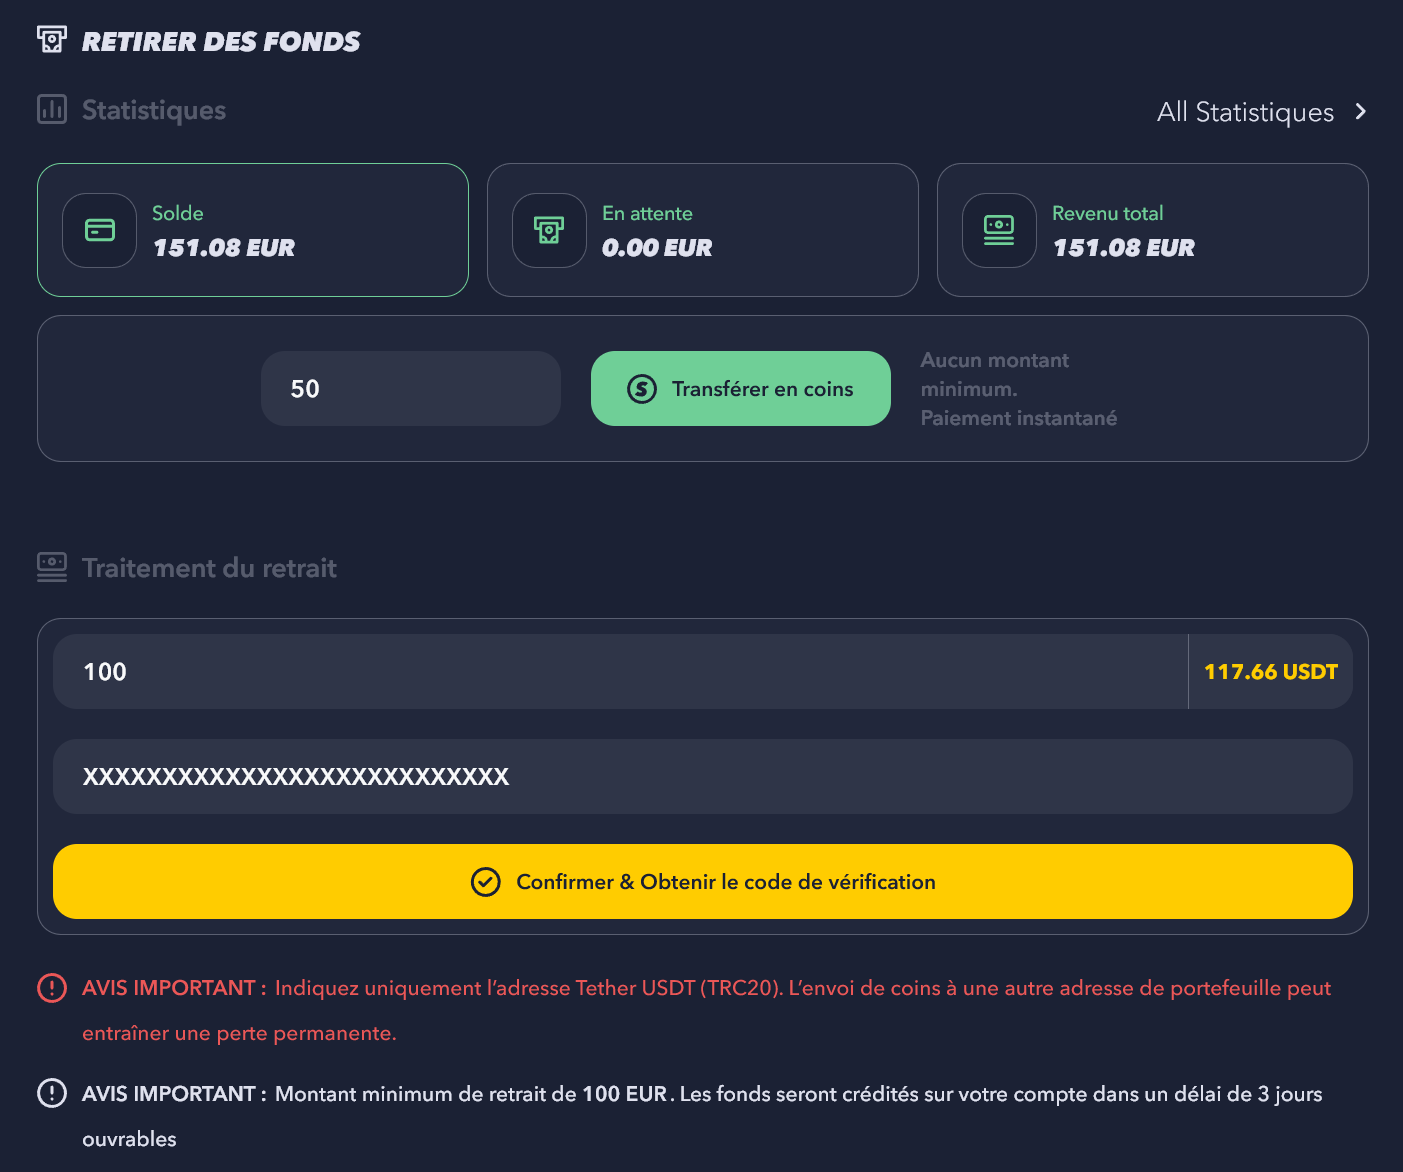Click the Retirer des fonds heading
This screenshot has height=1172, width=1403.
pyautogui.click(x=221, y=41)
